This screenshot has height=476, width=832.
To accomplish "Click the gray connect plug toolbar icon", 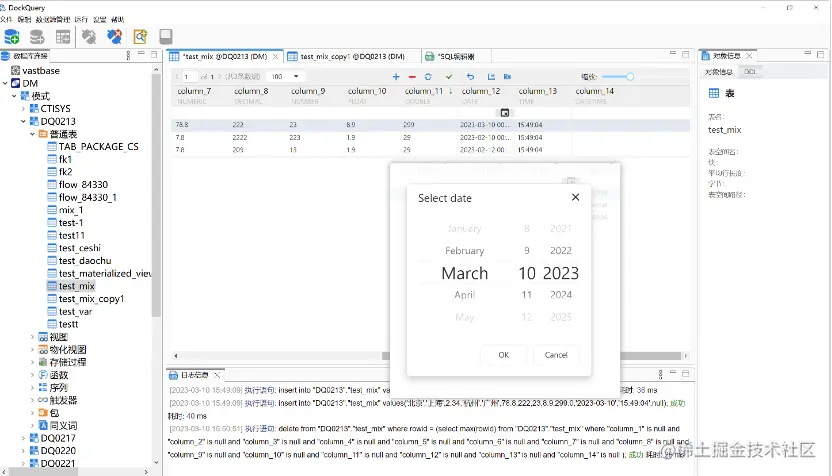I will (89, 37).
